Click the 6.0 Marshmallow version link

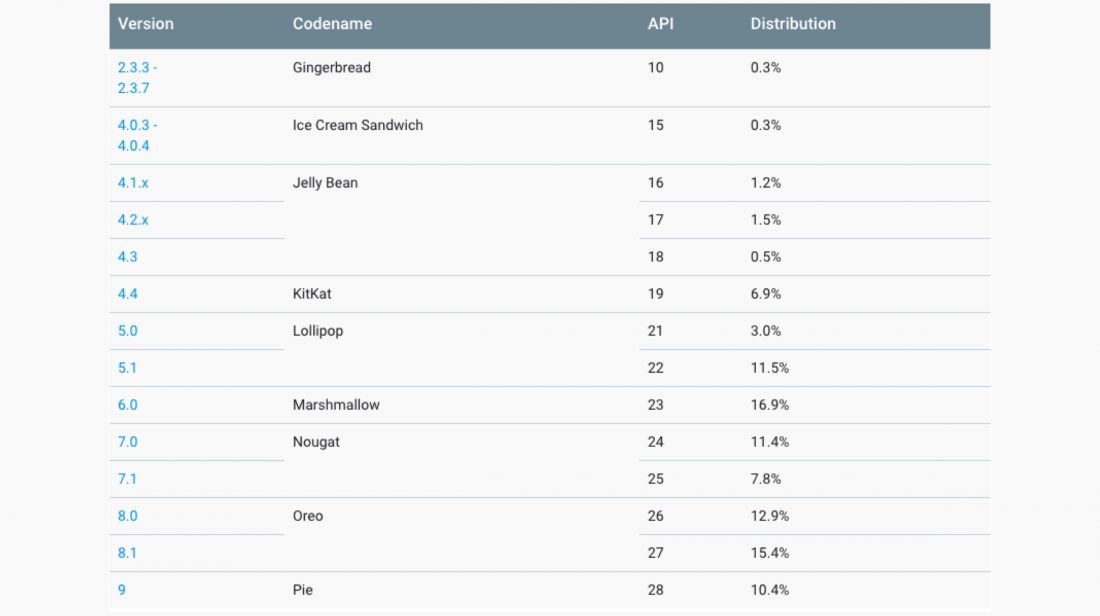[128, 405]
